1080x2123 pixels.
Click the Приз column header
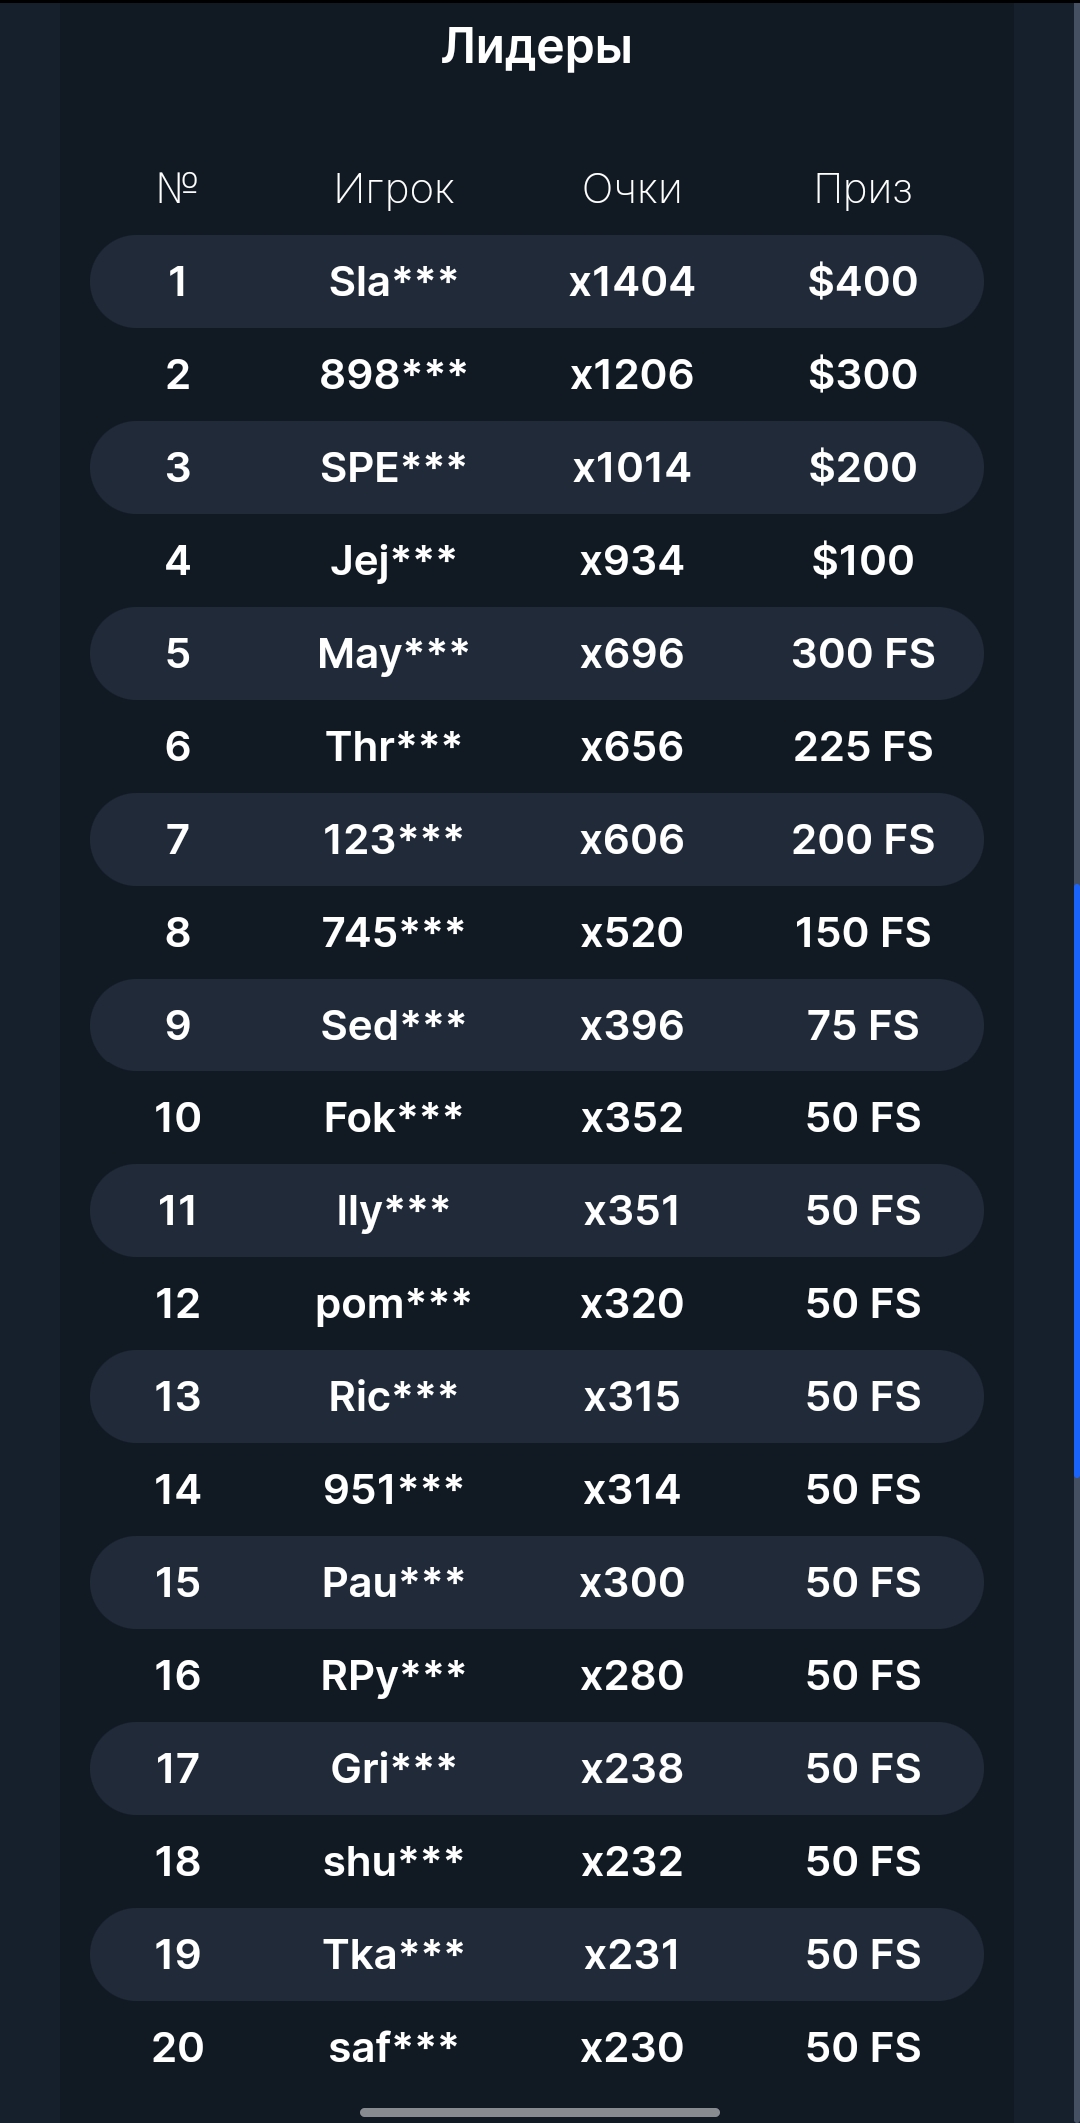(x=863, y=188)
